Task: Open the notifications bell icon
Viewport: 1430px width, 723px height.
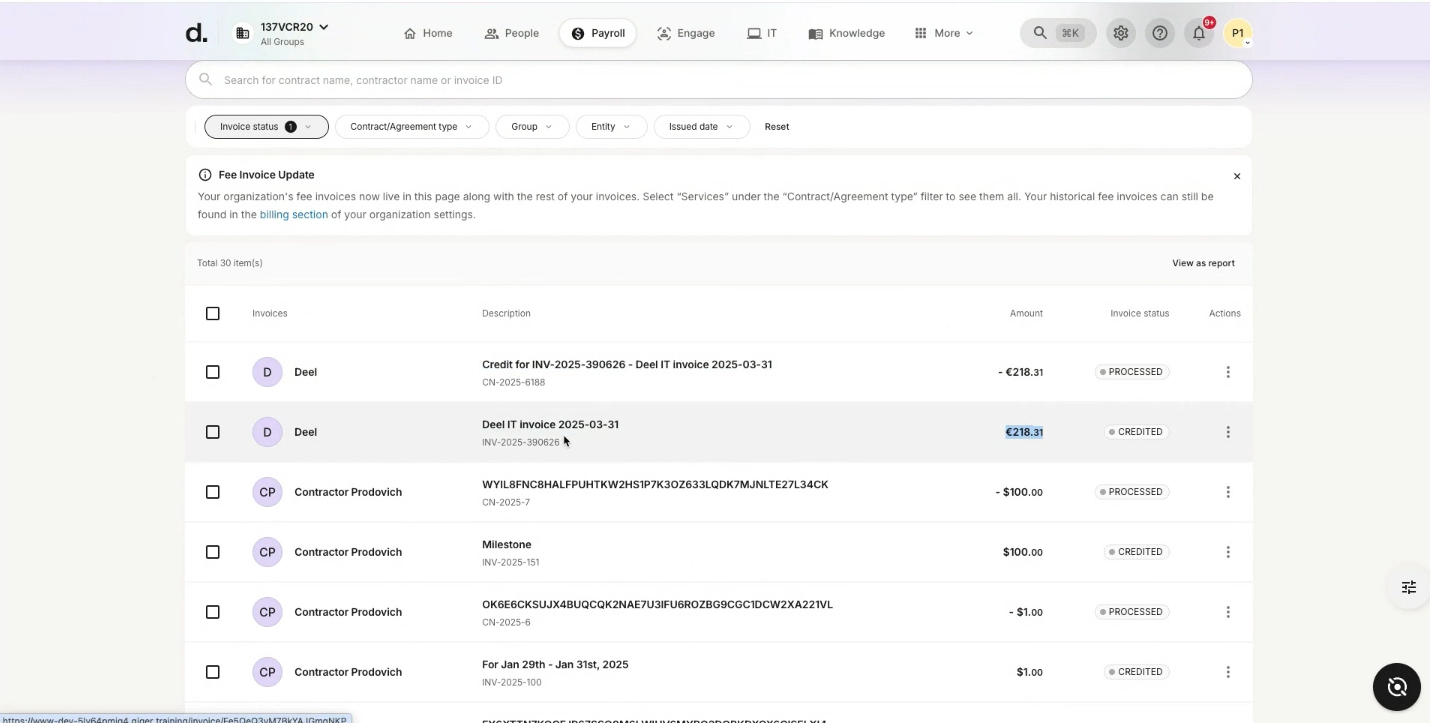Action: pos(1199,33)
